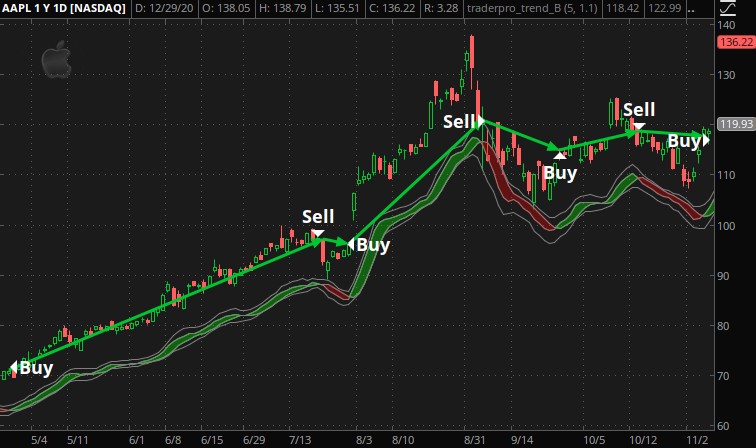Click the first Buy arrow near 70 price
The width and height of the screenshot is (756, 448).
tap(14, 368)
